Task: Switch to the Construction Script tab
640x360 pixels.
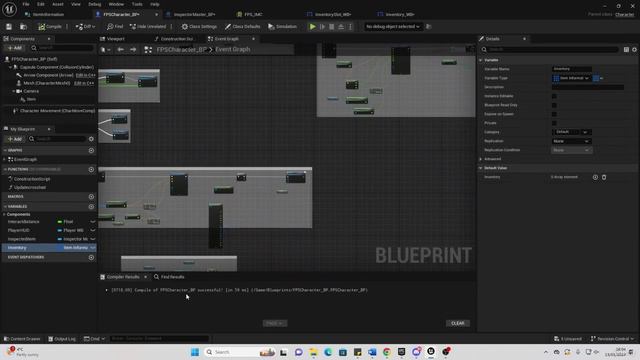Action: pos(176,39)
